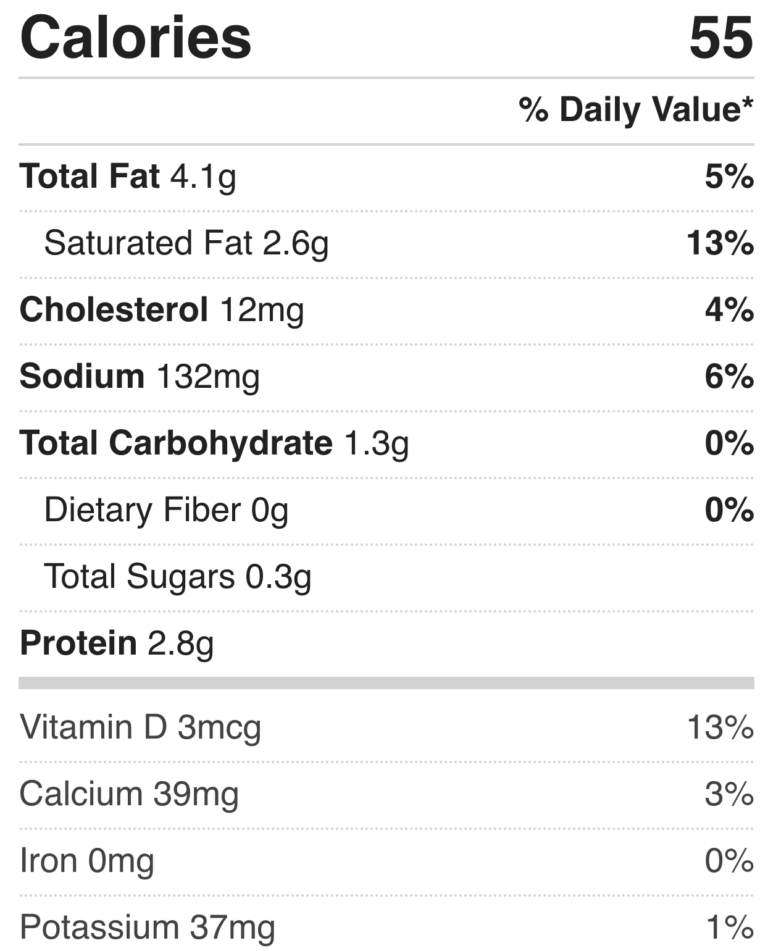Select the Total Sugars 0.3g label
The width and height of the screenshot is (768, 951).
coord(178,577)
